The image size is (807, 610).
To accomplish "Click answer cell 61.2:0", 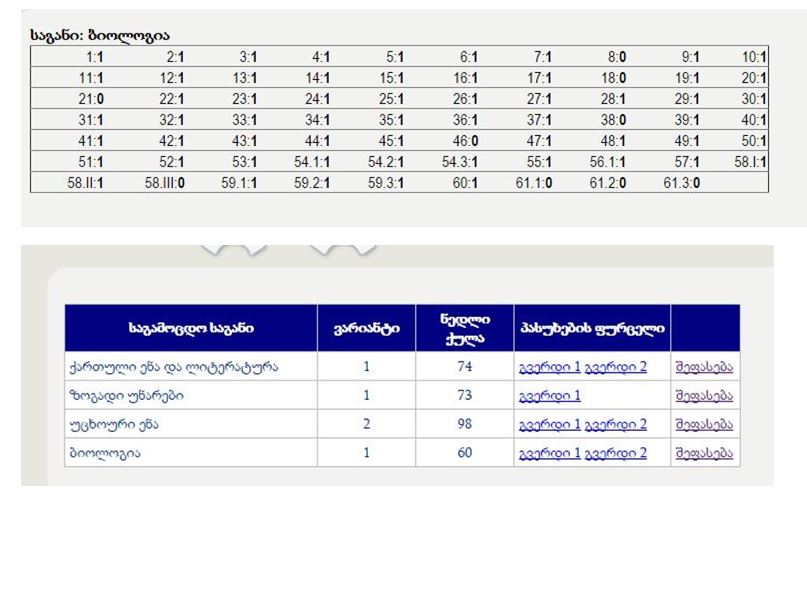I will (608, 183).
